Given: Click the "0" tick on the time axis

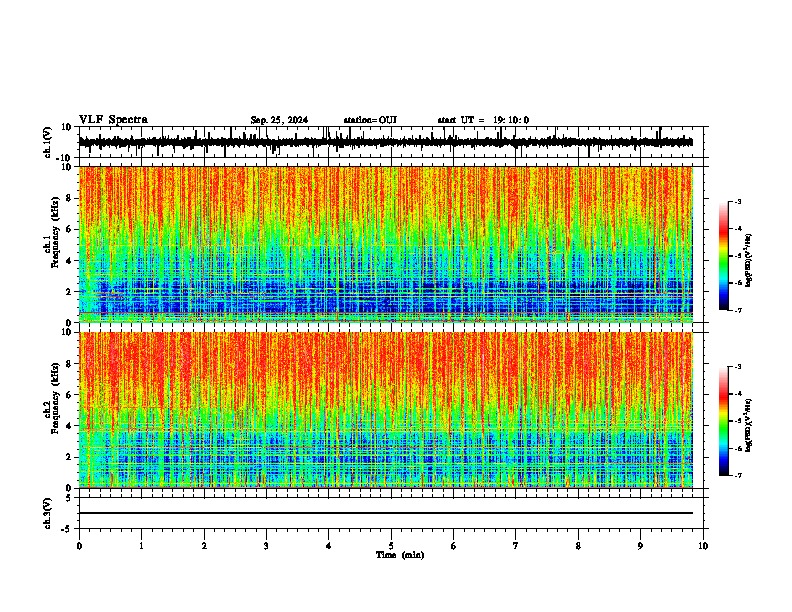Looking at the screenshot, I should pos(79,546).
